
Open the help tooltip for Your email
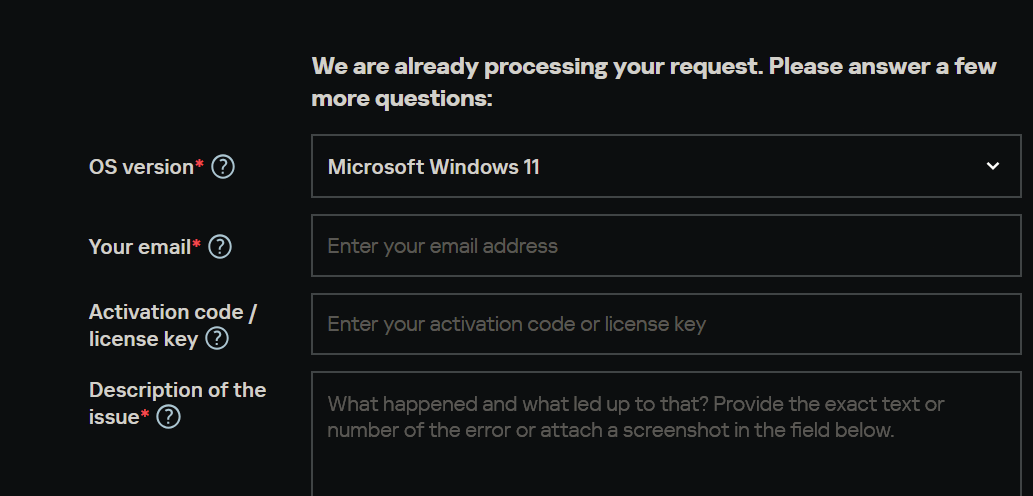point(220,247)
